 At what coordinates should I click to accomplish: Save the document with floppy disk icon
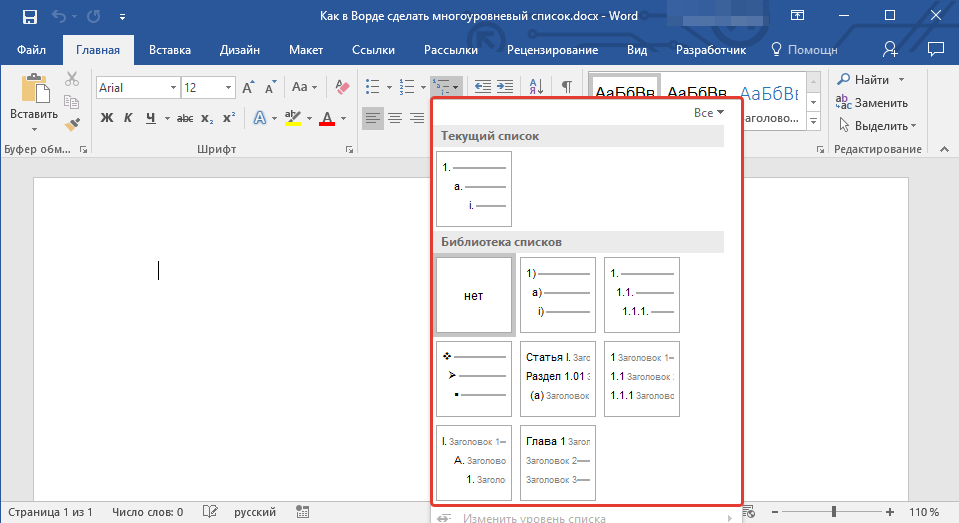click(30, 17)
